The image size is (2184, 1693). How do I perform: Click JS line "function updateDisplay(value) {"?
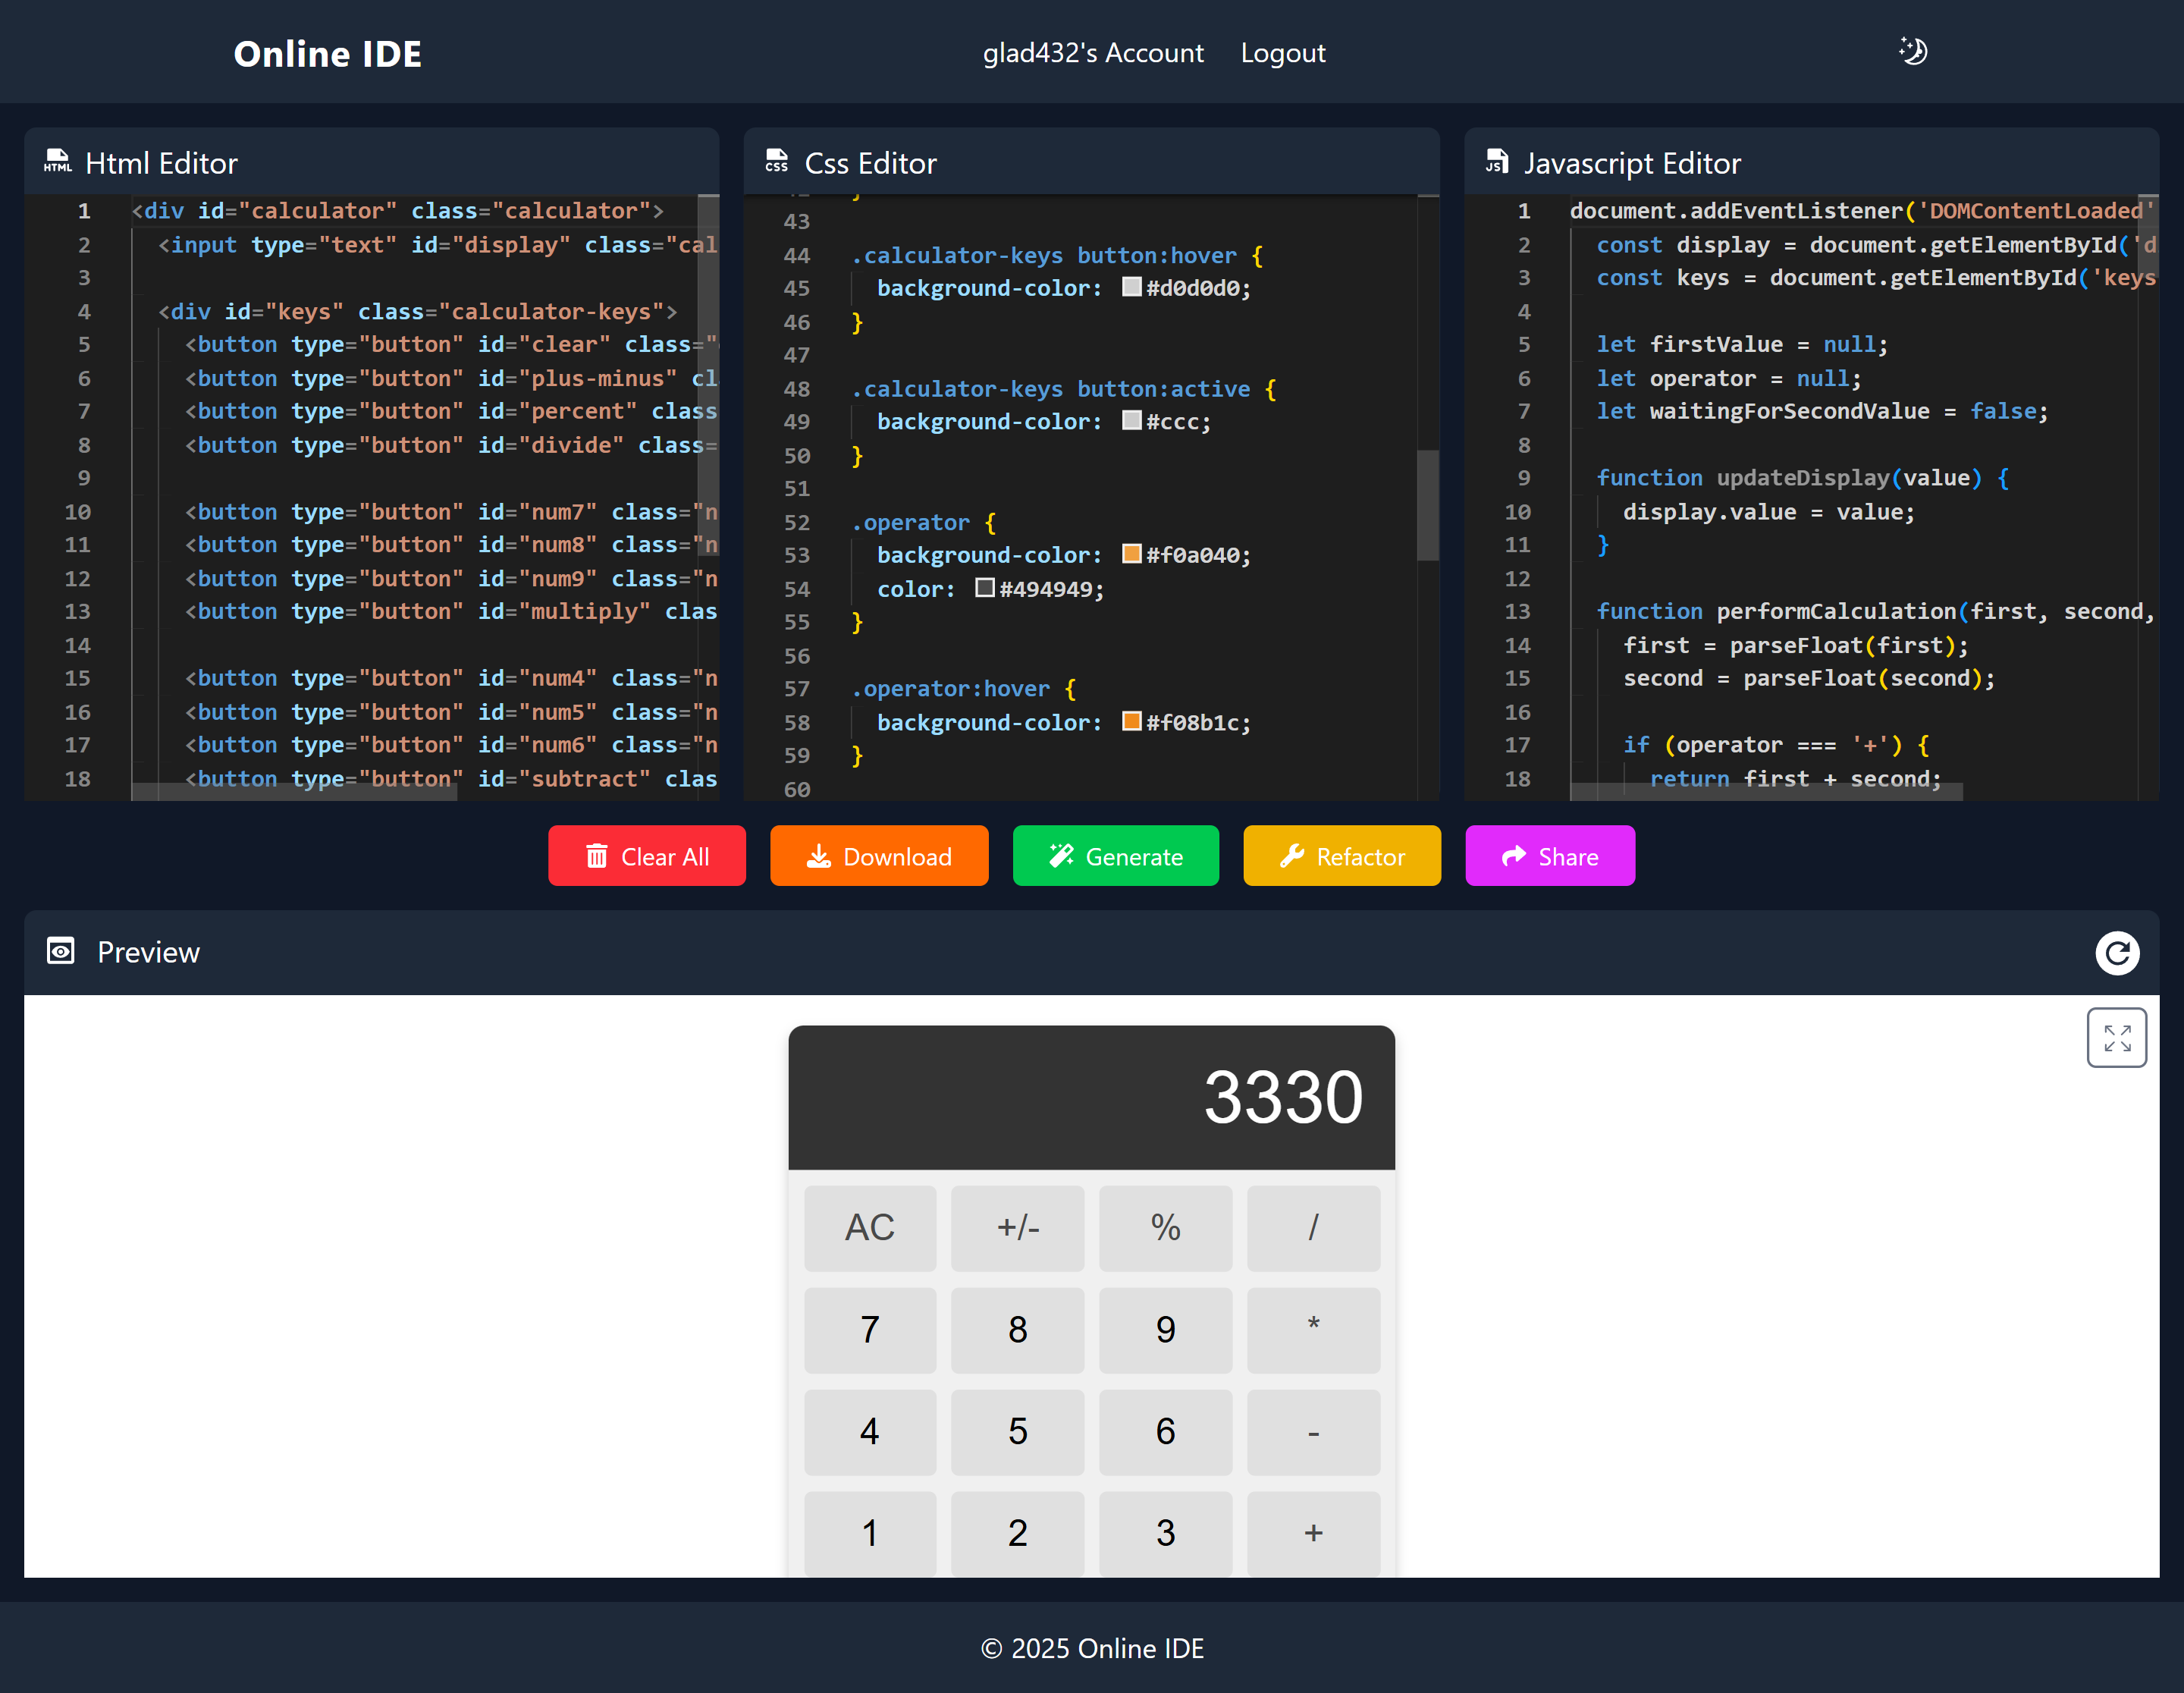tap(1803, 478)
